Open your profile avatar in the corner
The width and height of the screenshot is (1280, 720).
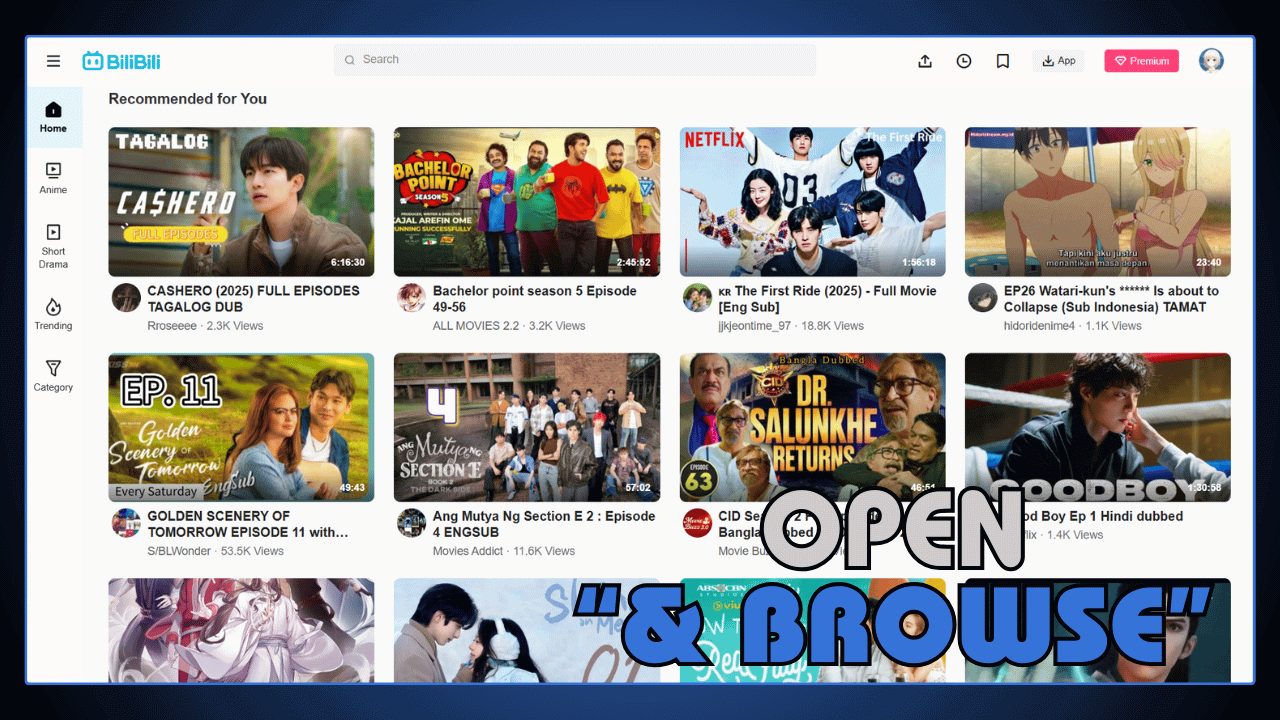click(1211, 60)
